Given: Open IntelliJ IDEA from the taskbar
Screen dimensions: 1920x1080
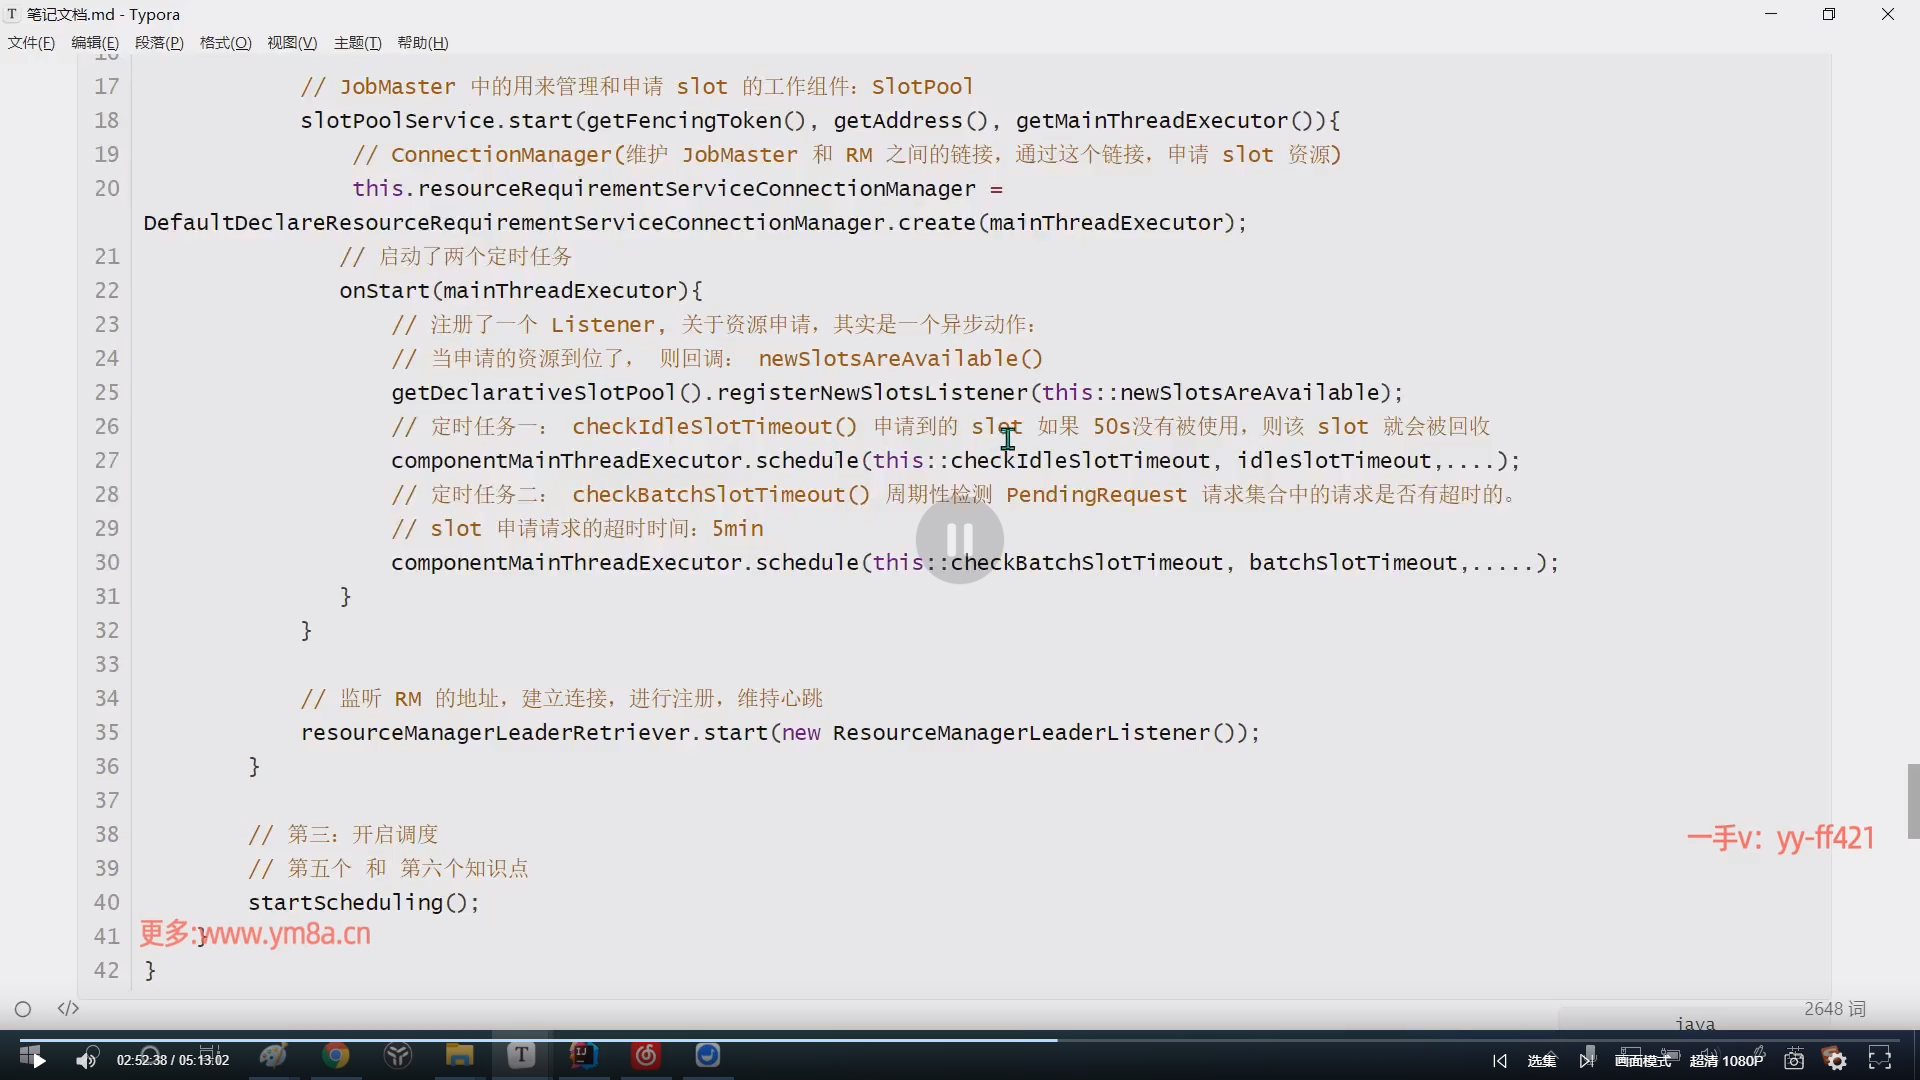Looking at the screenshot, I should (x=584, y=1055).
